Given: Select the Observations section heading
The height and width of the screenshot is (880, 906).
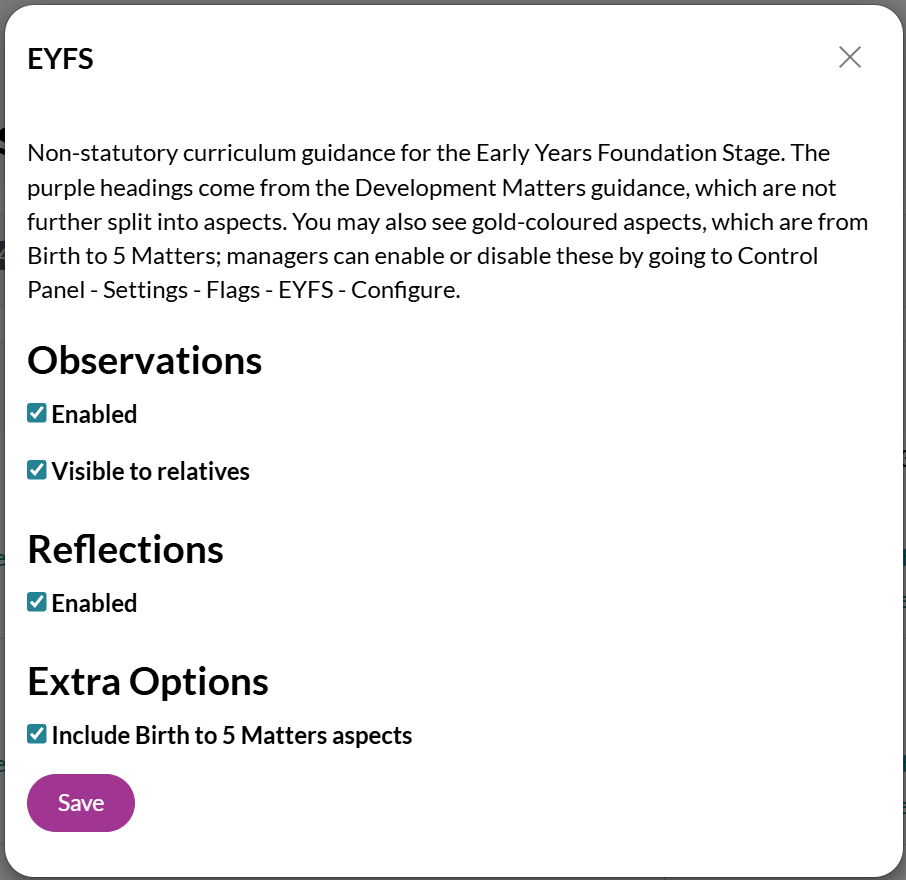Looking at the screenshot, I should coord(144,361).
